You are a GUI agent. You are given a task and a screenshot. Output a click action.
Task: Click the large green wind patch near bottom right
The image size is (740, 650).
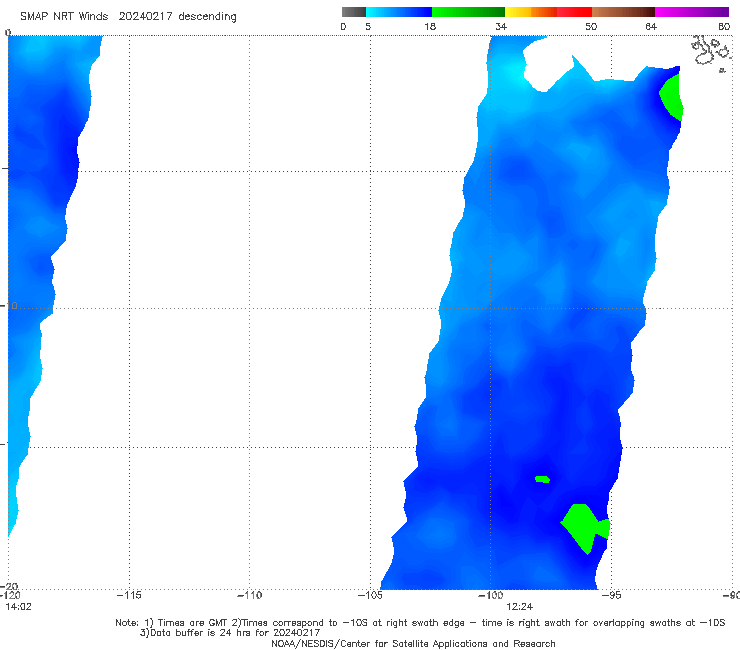point(583,527)
